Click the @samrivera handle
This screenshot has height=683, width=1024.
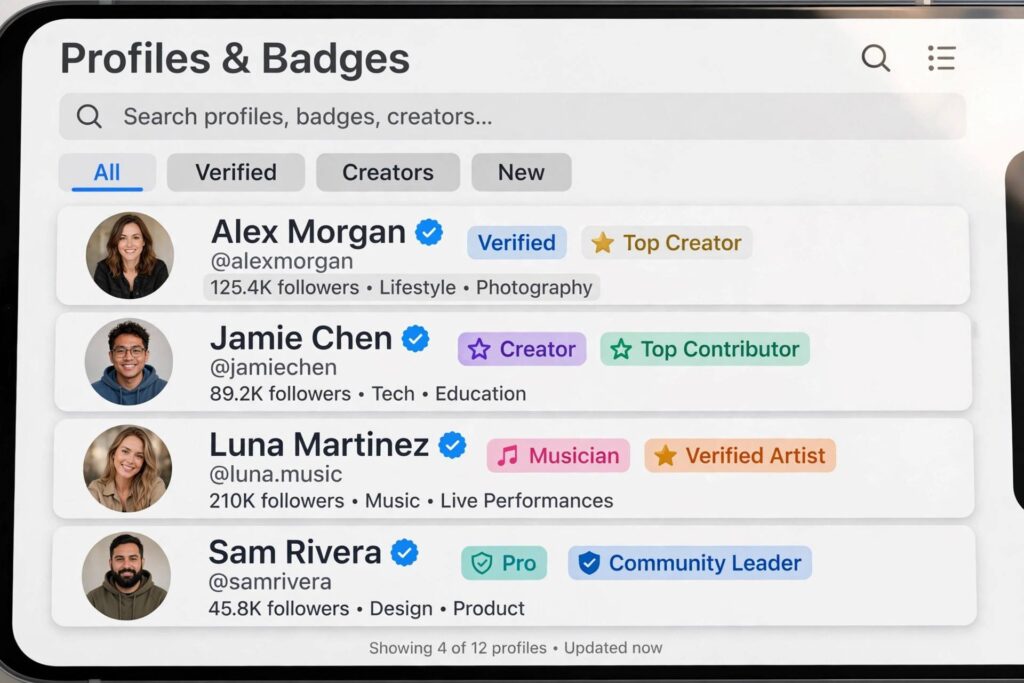coord(270,582)
